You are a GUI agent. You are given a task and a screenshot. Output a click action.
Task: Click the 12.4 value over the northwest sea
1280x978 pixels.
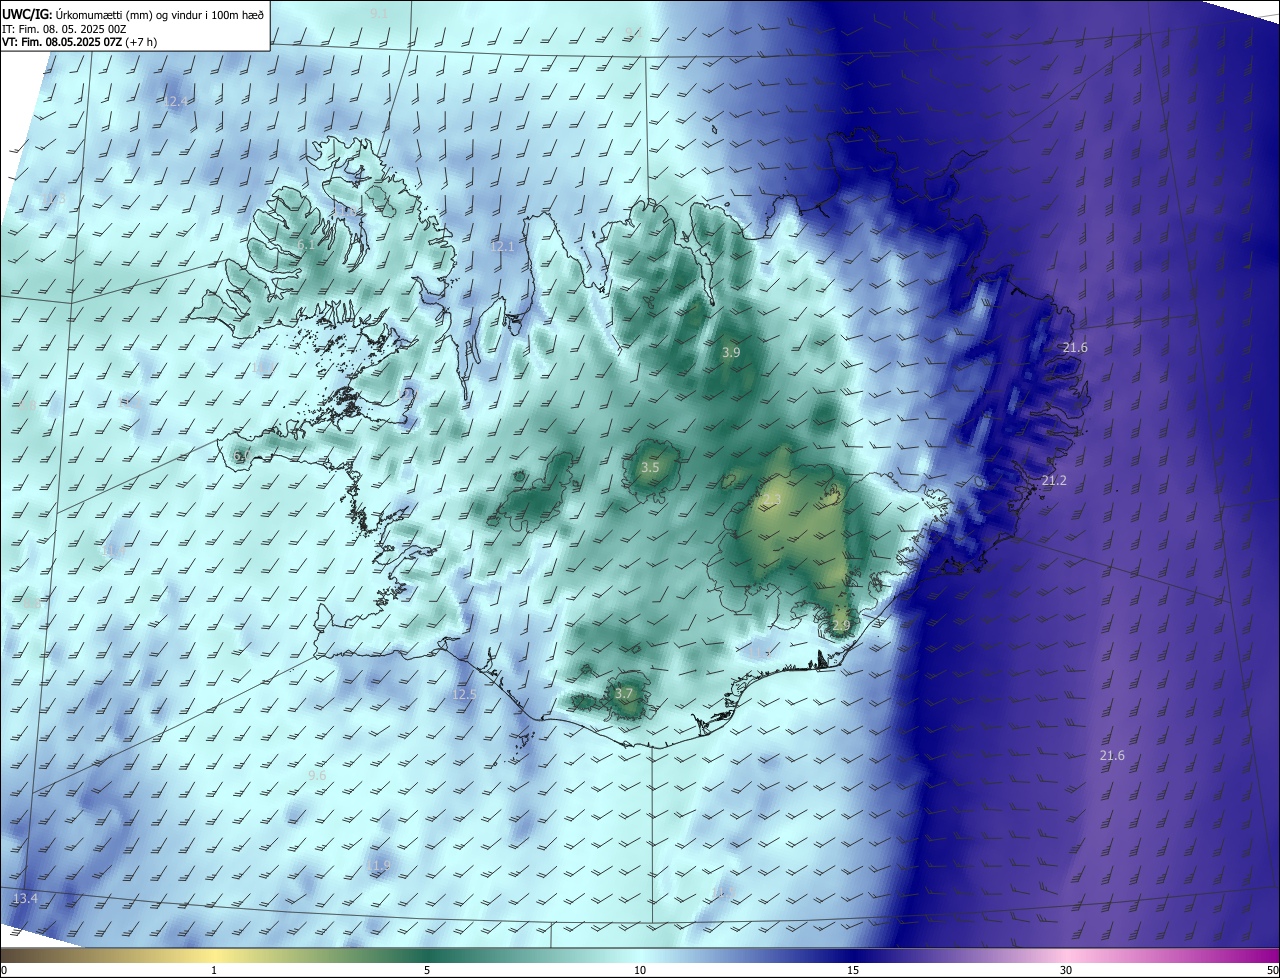point(177,102)
